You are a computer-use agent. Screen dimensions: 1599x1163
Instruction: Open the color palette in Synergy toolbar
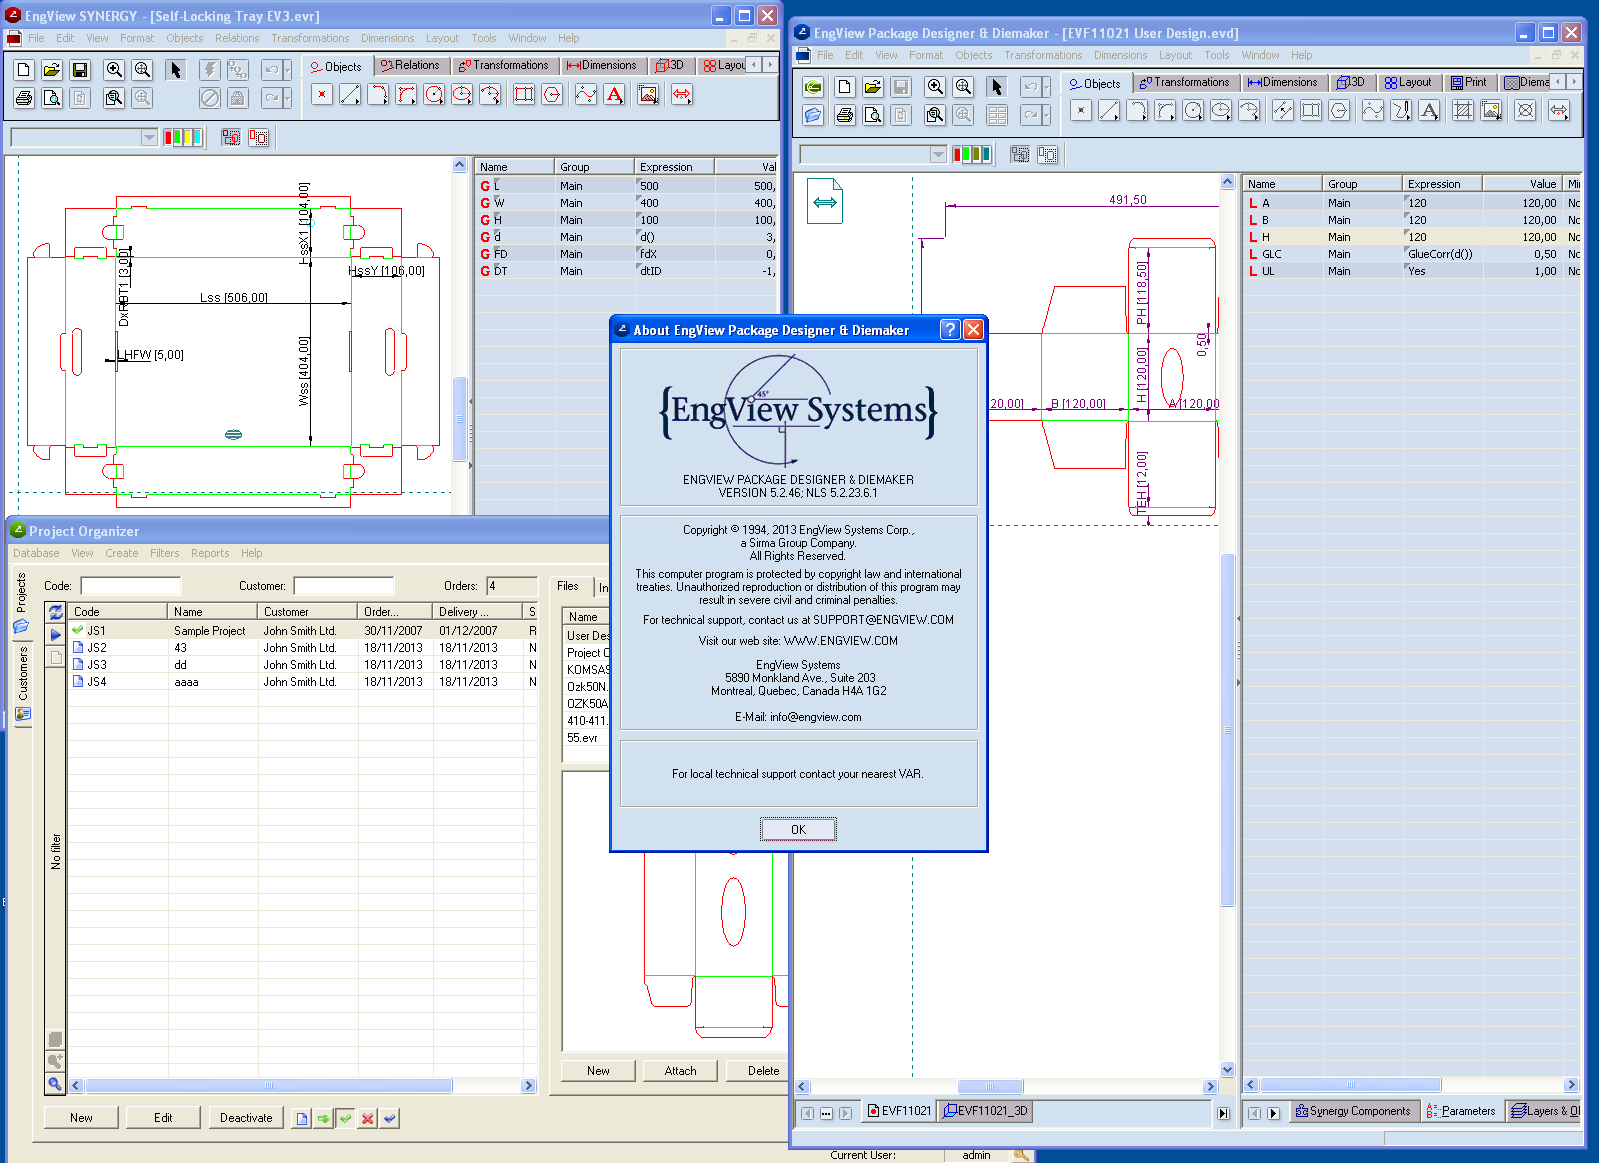click(183, 138)
